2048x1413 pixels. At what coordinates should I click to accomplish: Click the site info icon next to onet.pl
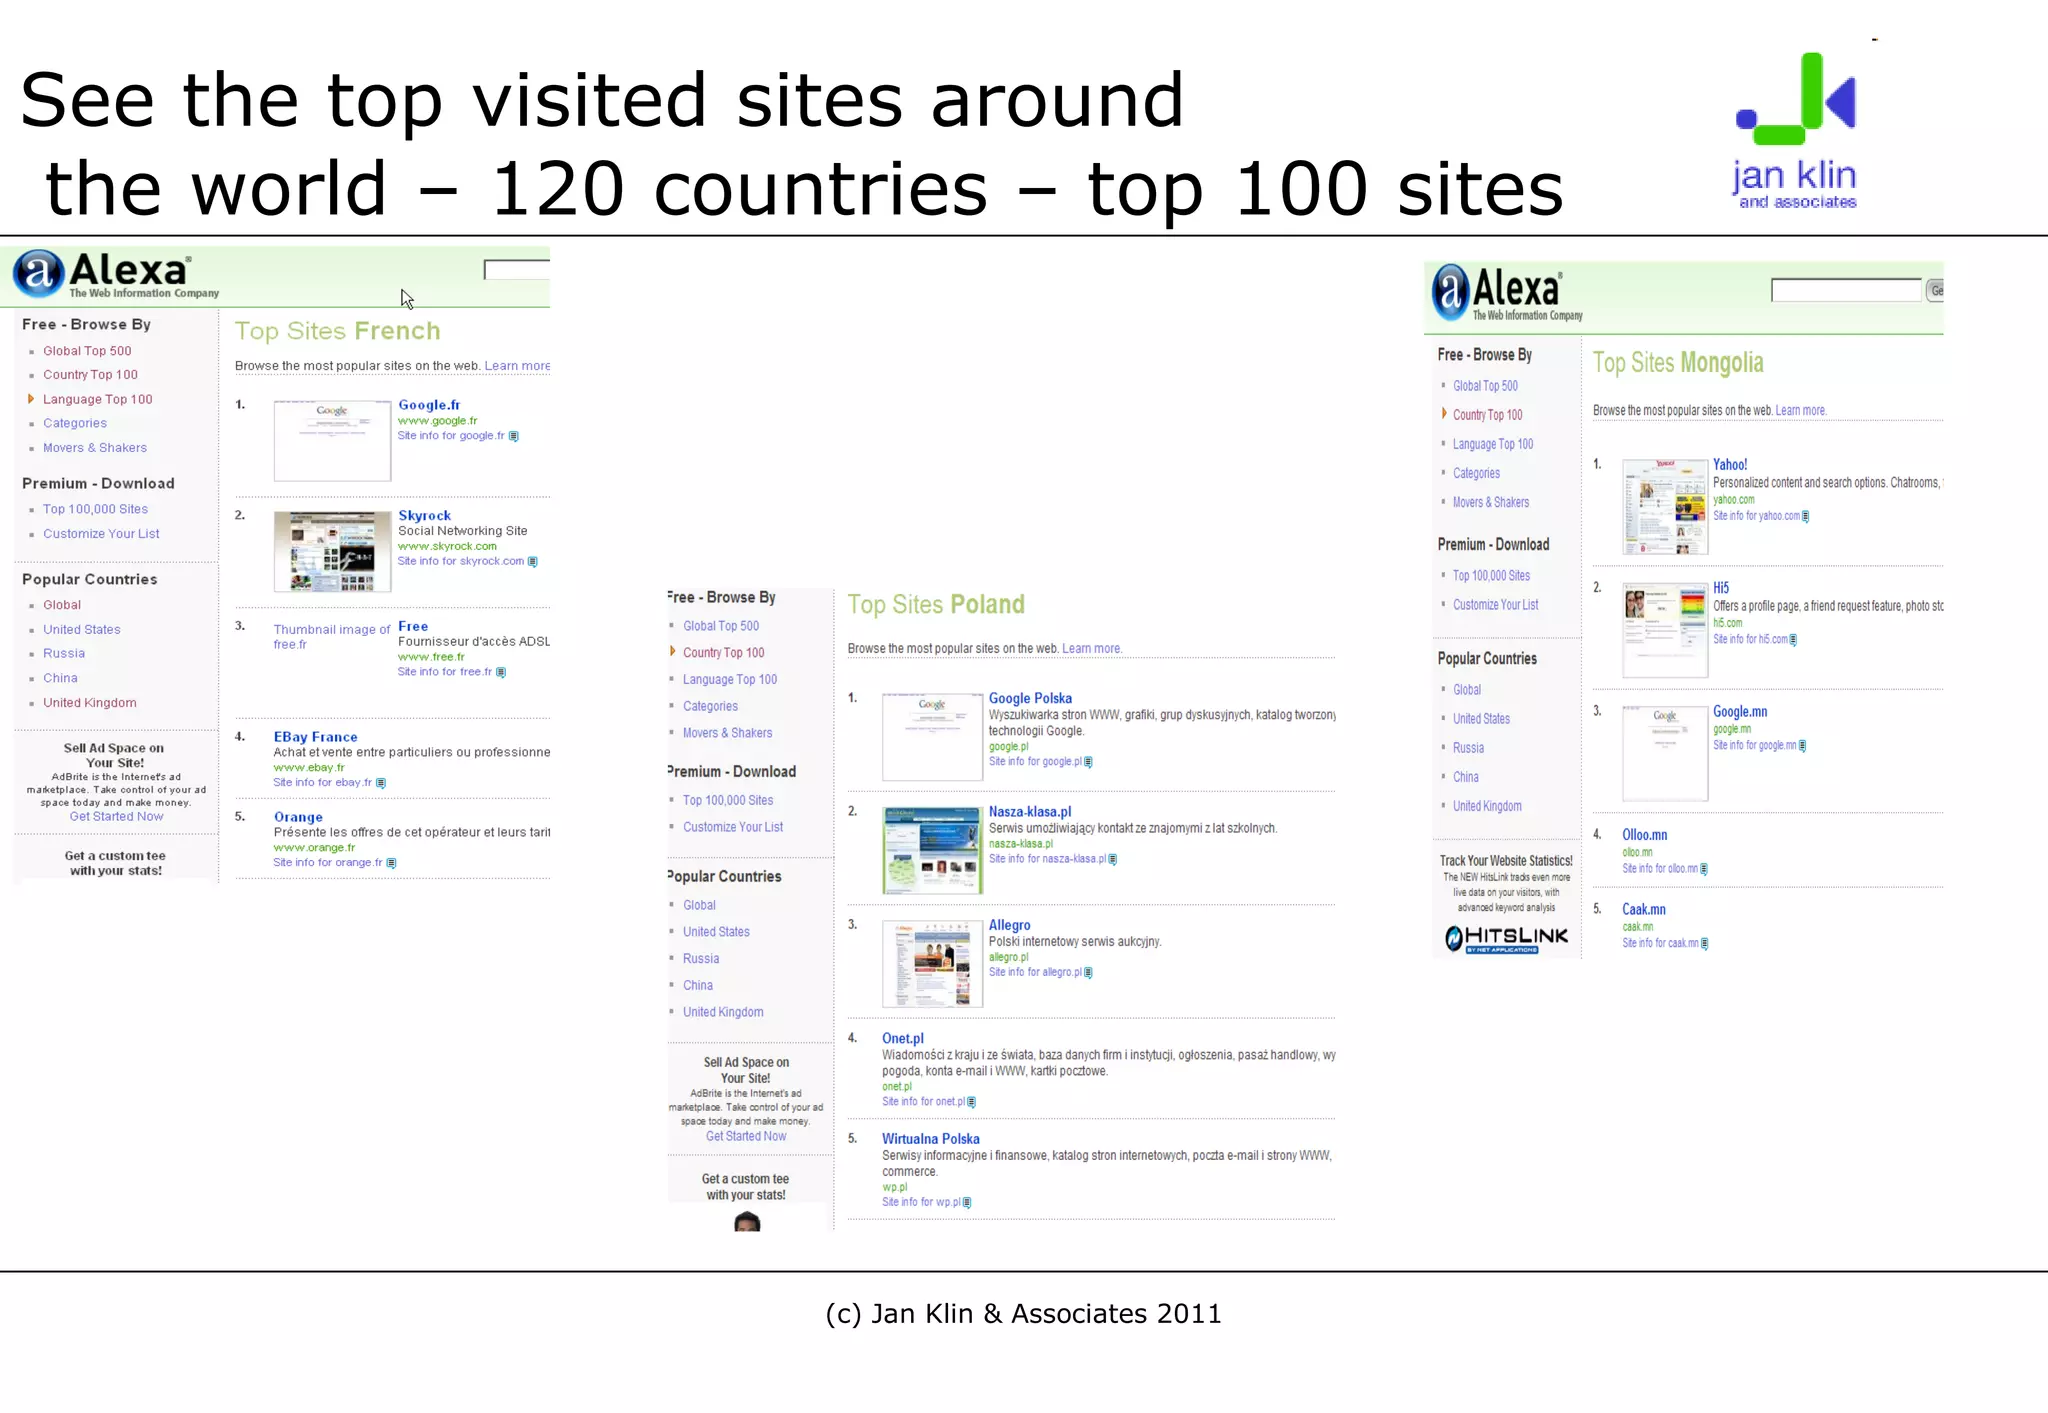tap(971, 1102)
